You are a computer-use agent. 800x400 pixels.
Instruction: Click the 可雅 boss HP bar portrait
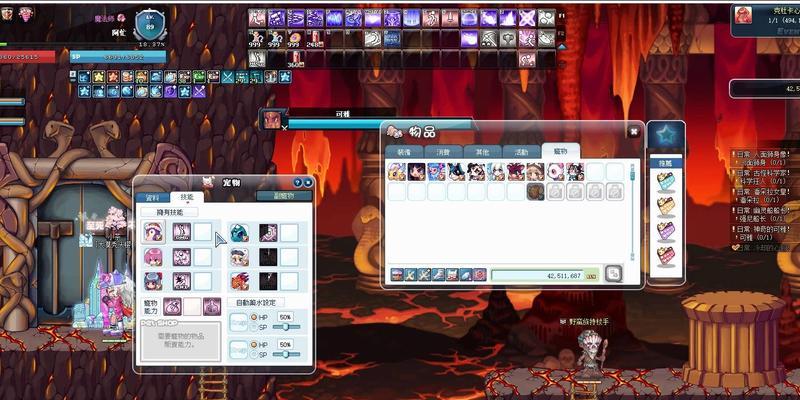click(x=273, y=119)
